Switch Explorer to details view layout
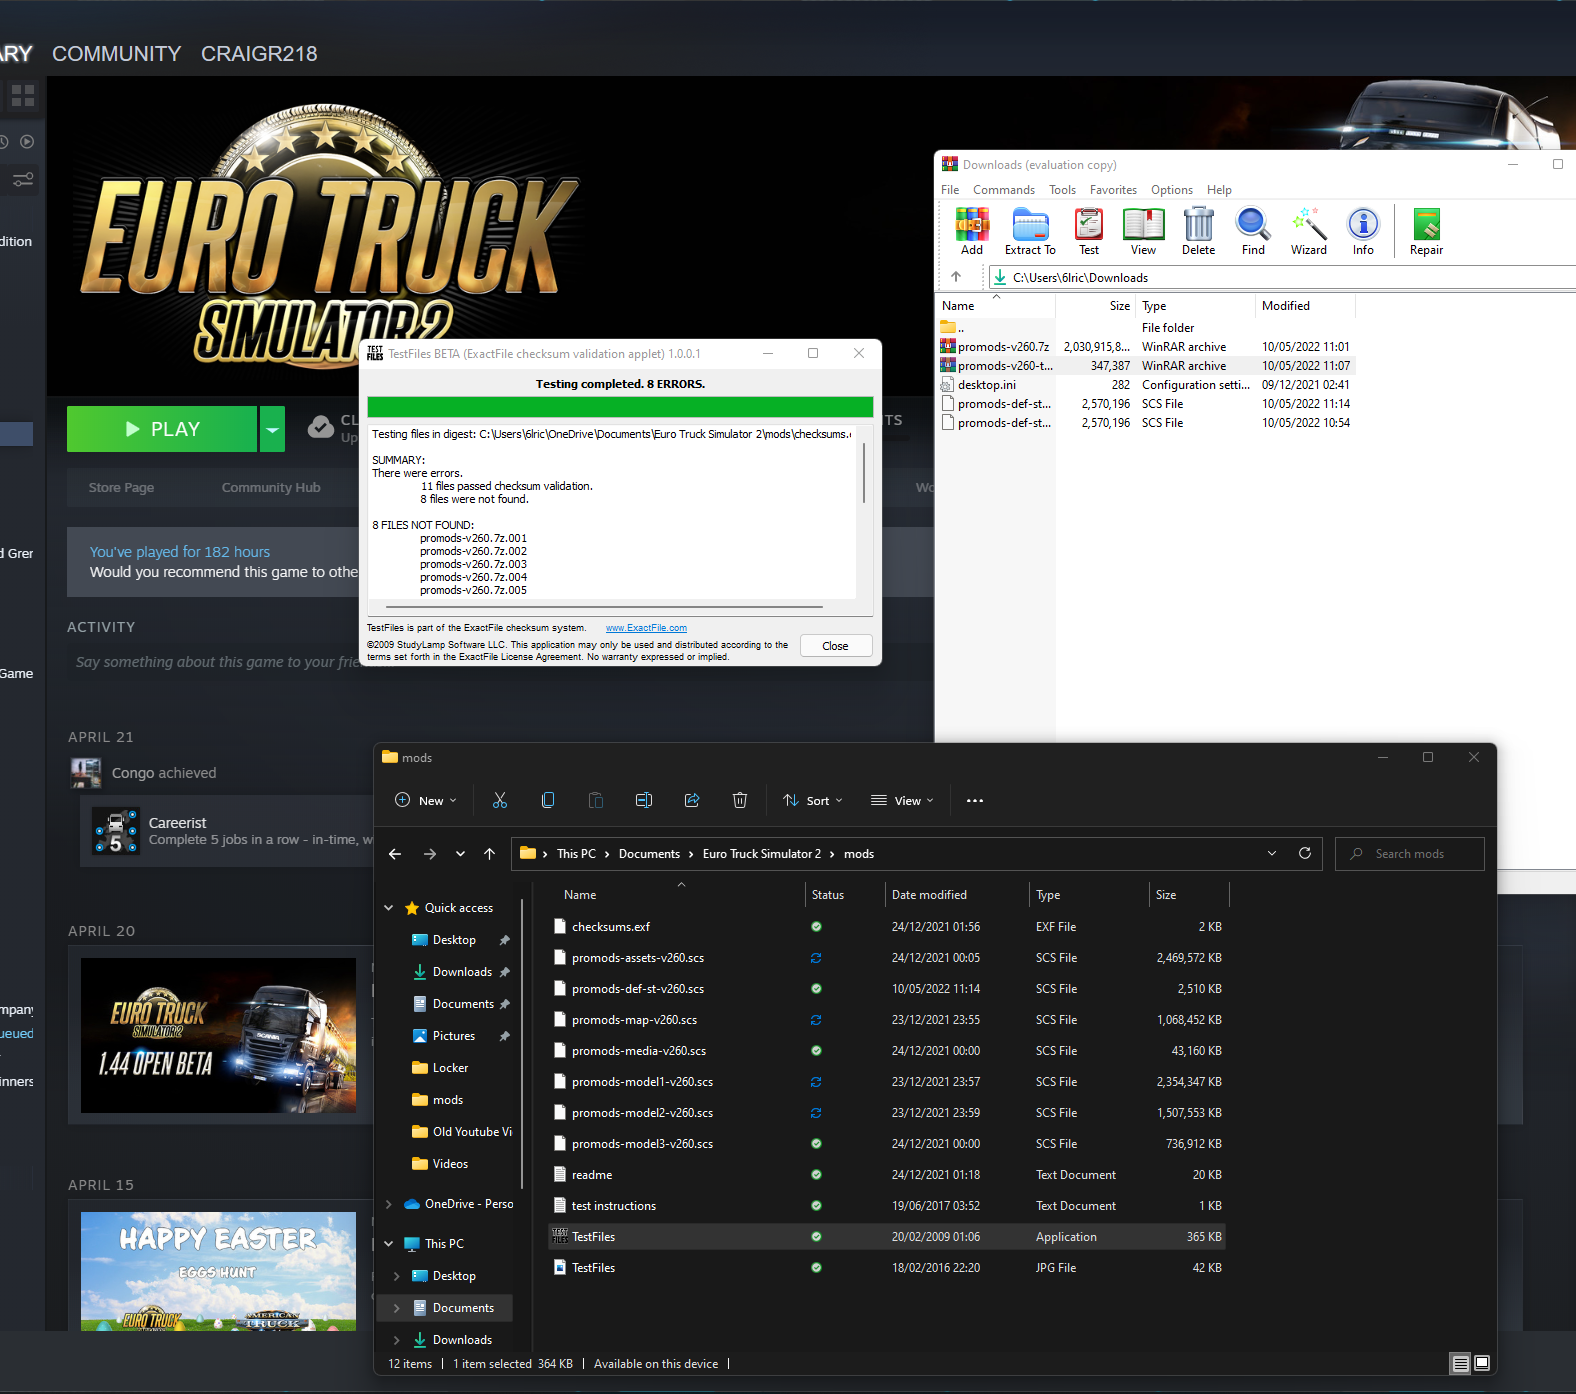The image size is (1576, 1394). coord(1461,1363)
